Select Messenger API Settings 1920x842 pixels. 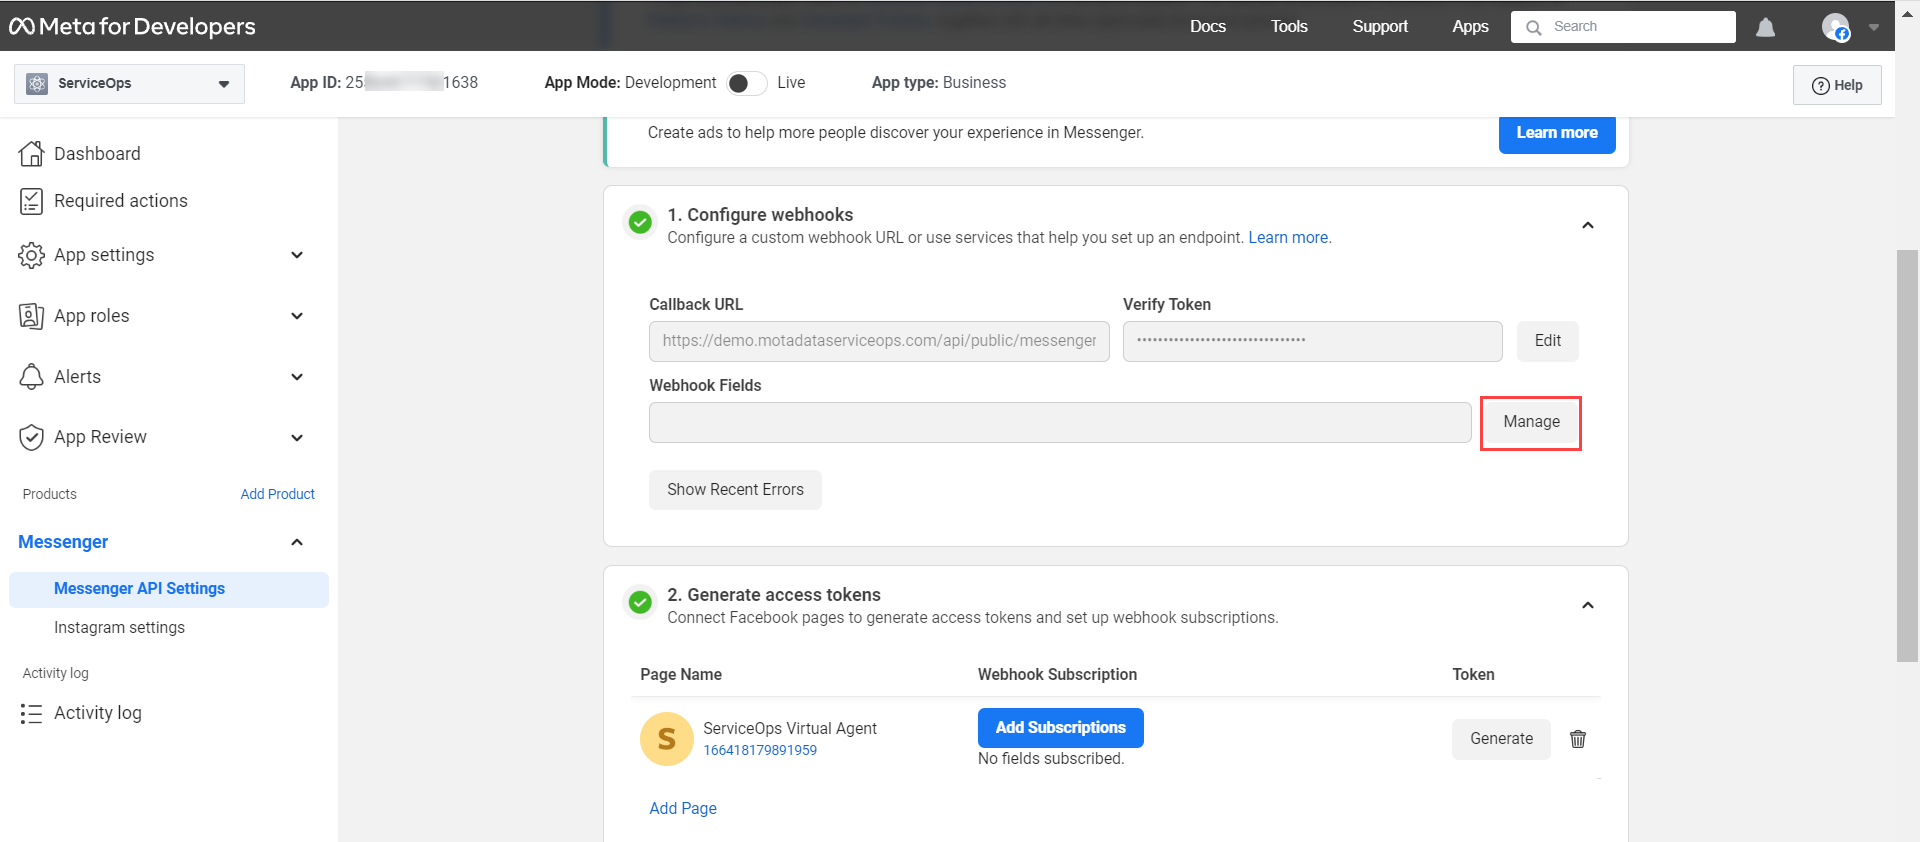click(x=169, y=589)
